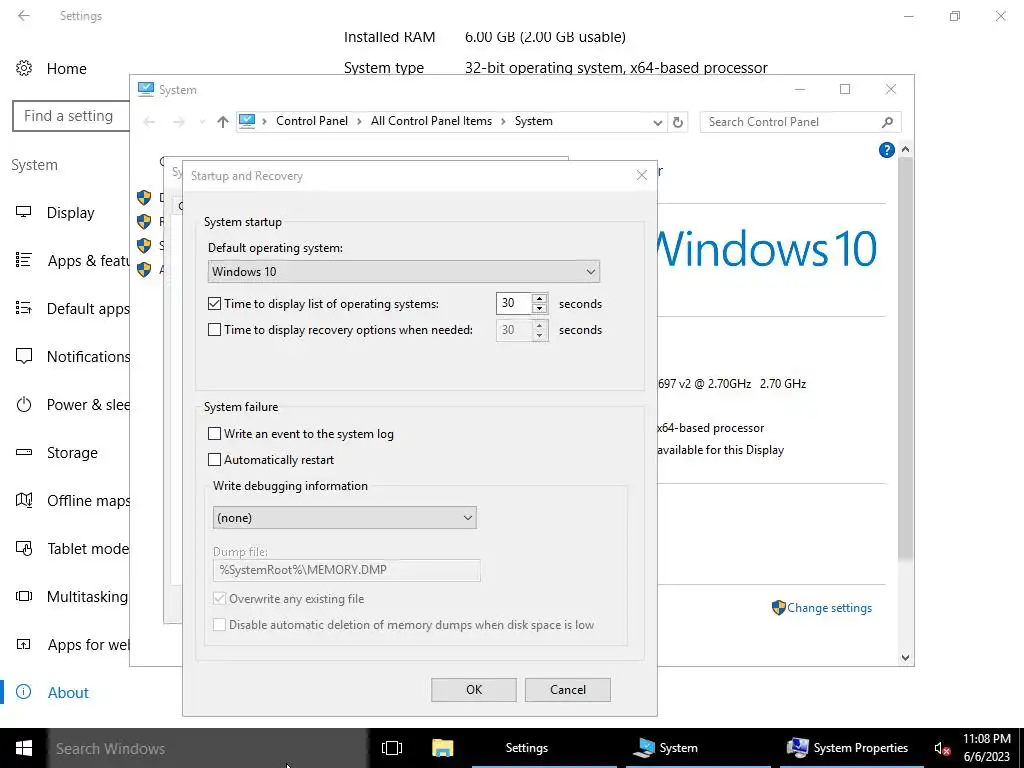Screen dimensions: 1024x768
Task: Select Home in Settings sidebar
Action: pyautogui.click(x=67, y=68)
